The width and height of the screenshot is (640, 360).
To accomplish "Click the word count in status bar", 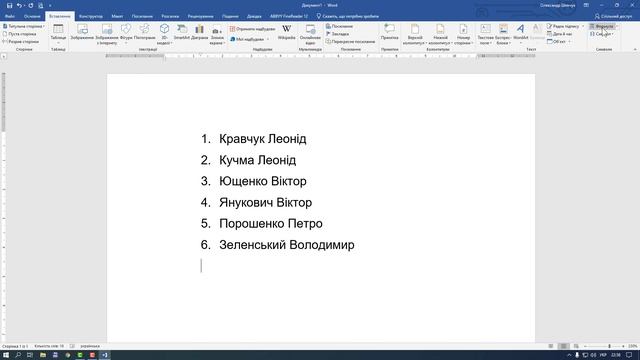I will coord(49,346).
